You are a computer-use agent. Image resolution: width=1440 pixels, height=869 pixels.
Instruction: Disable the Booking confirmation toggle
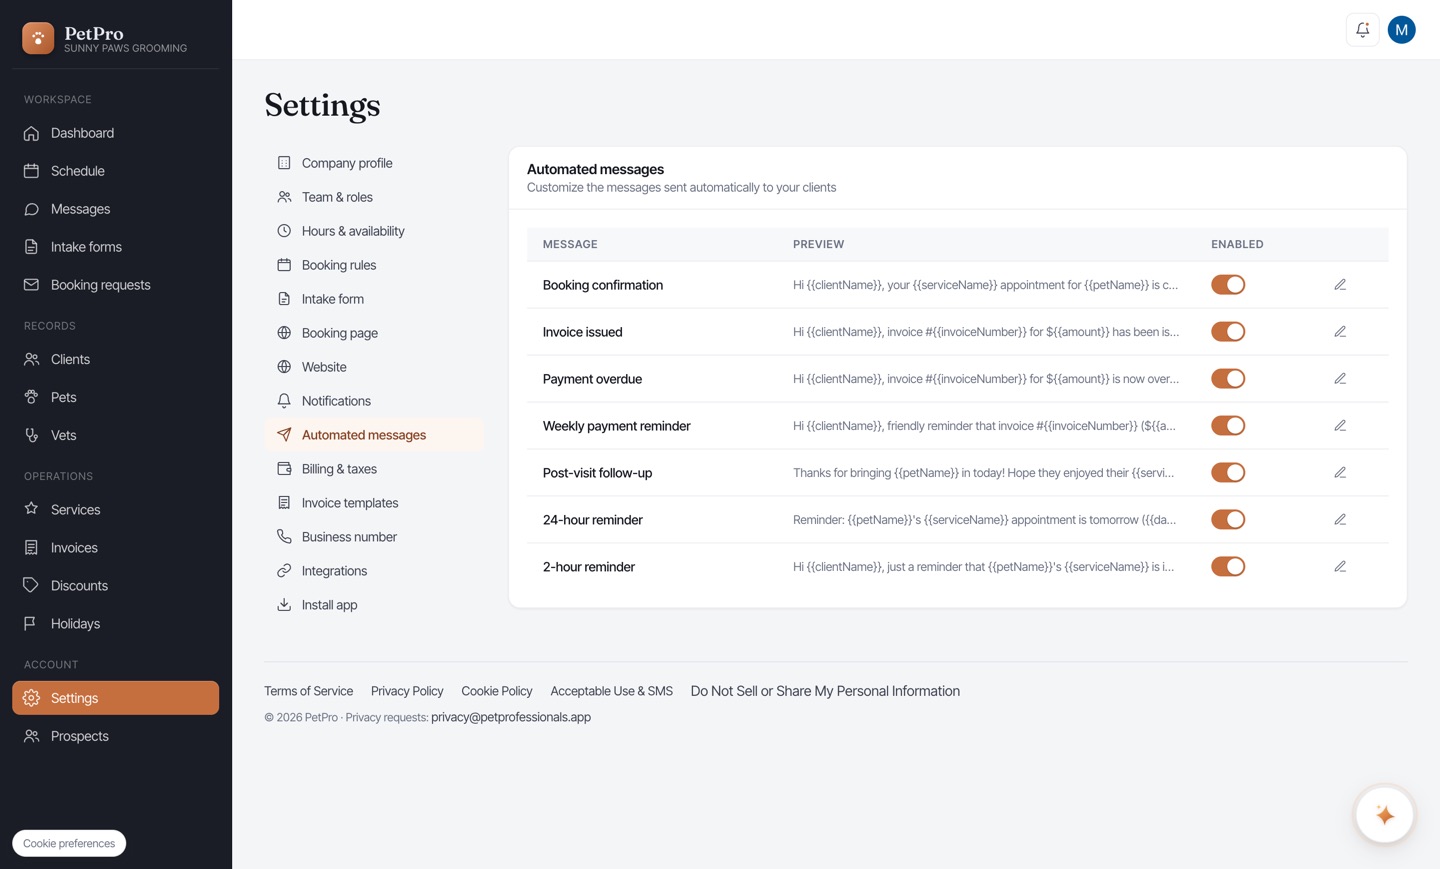(1228, 285)
